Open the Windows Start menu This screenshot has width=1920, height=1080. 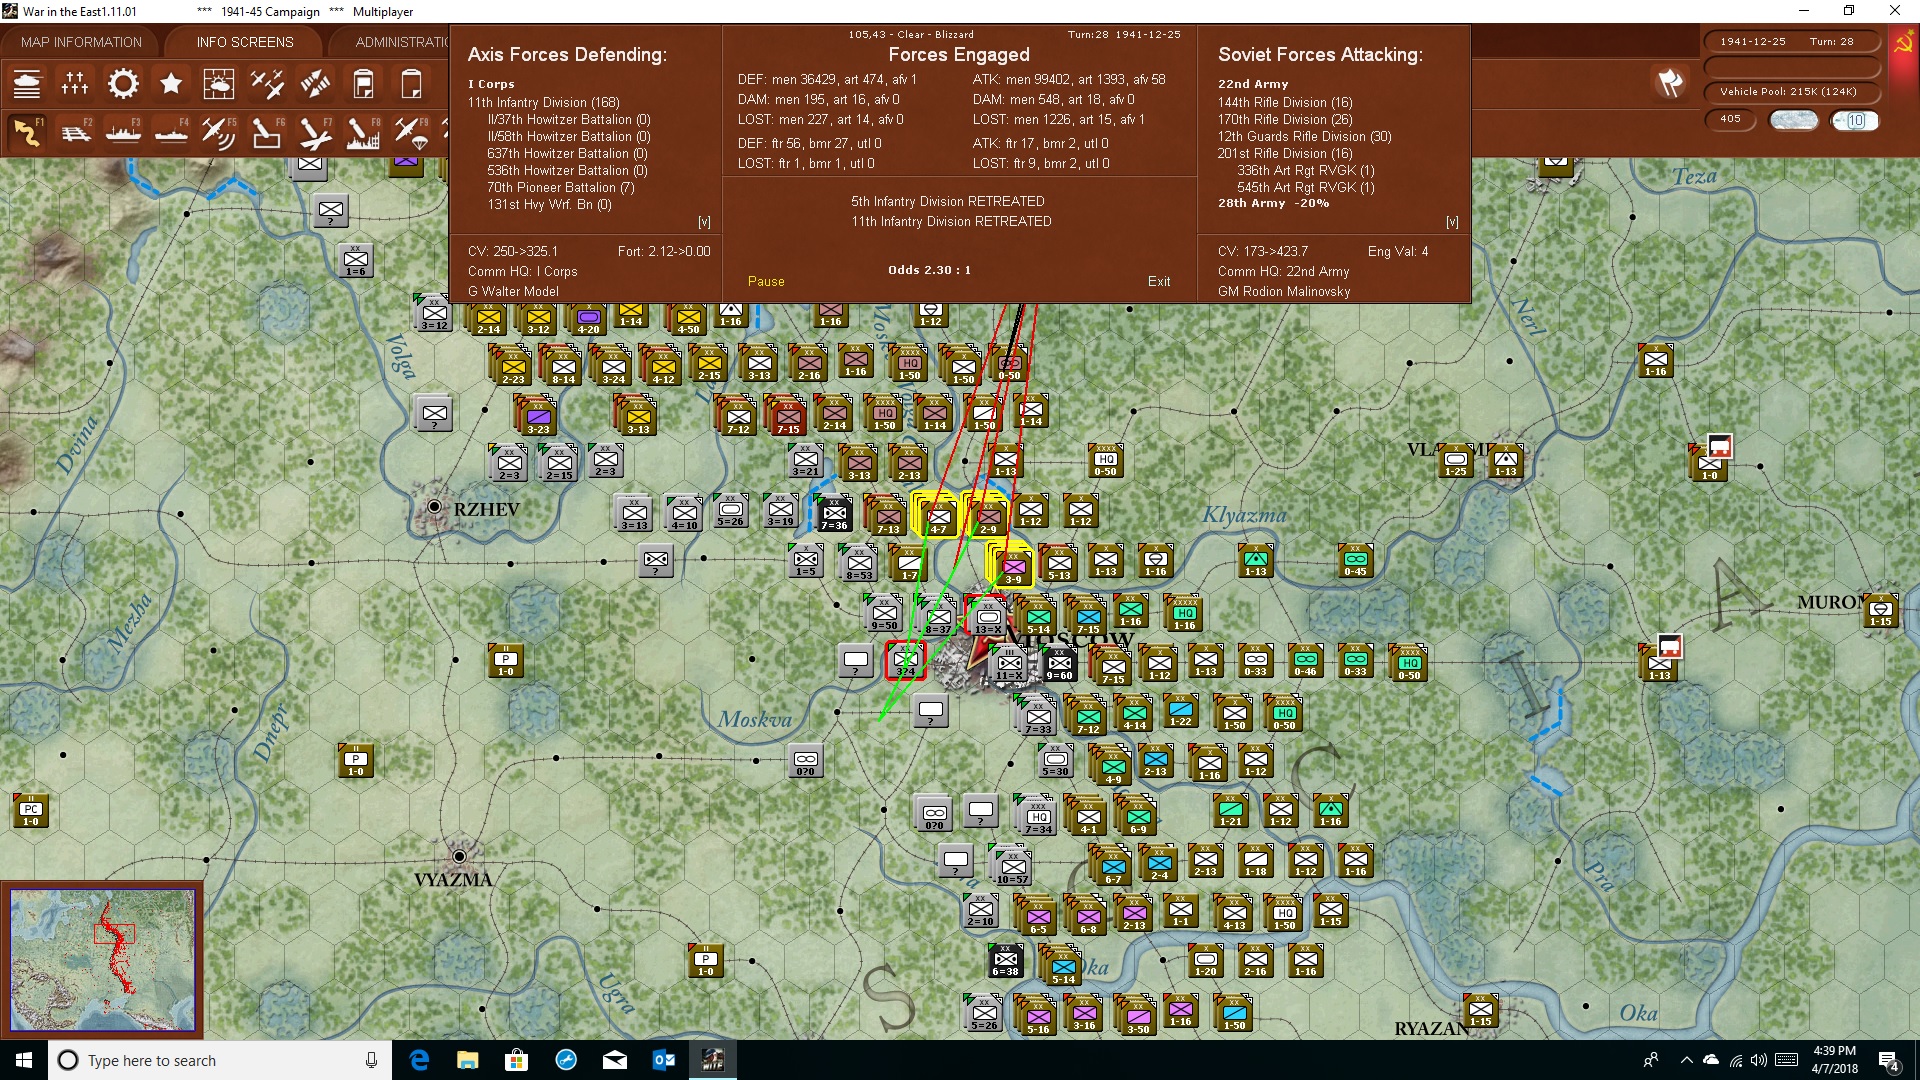click(x=24, y=1060)
